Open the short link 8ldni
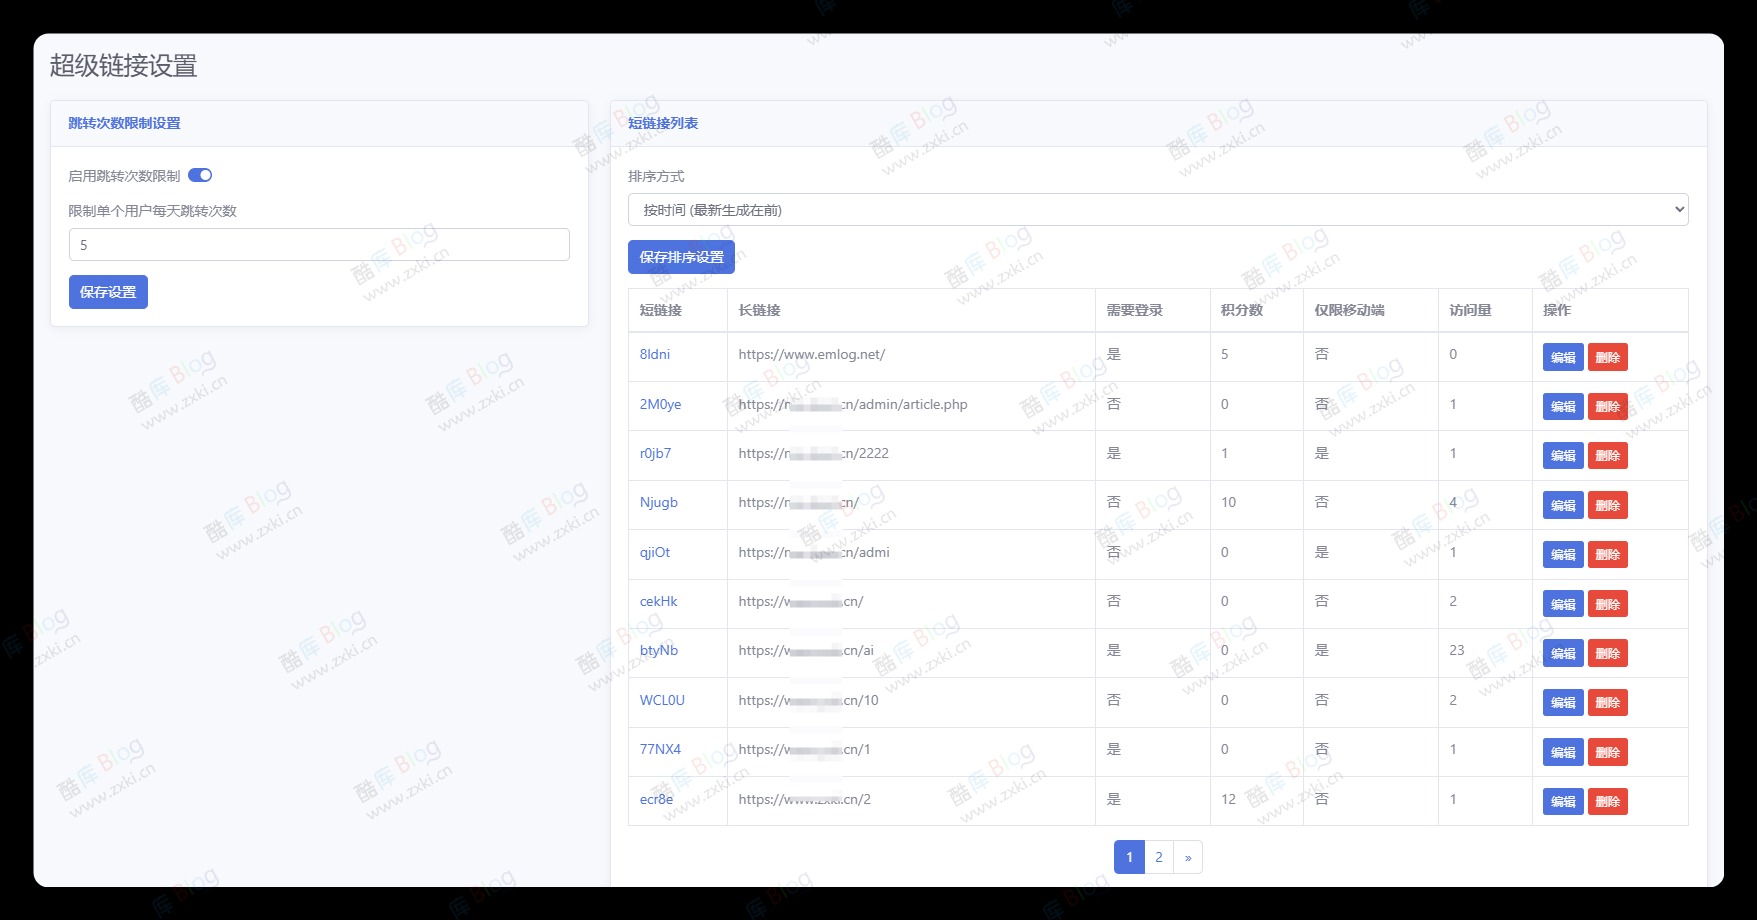 pos(653,355)
